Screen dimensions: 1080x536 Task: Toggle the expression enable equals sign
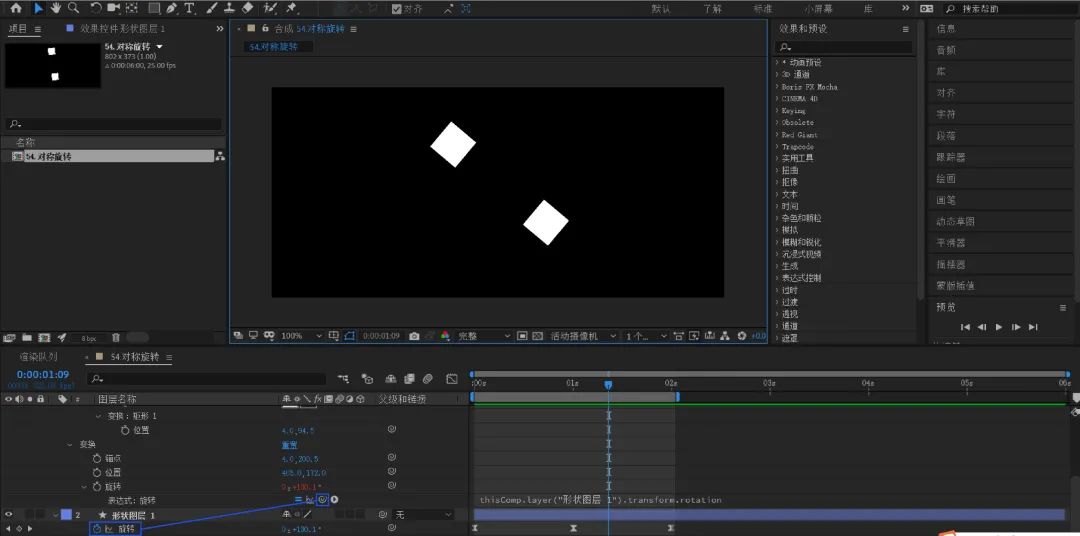tap(298, 499)
